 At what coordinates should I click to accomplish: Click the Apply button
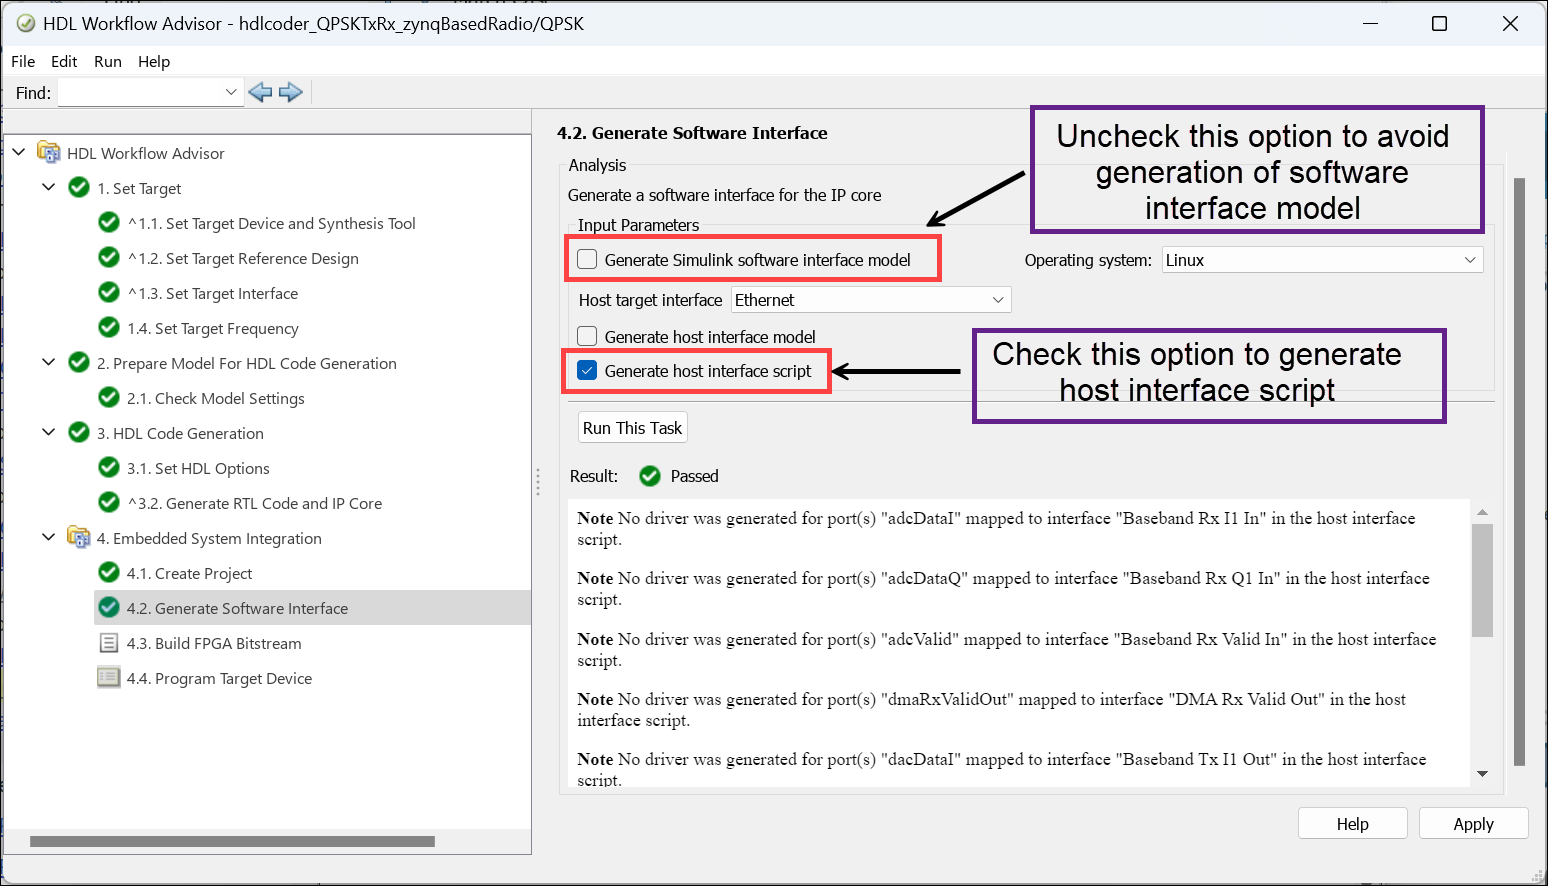[1472, 824]
